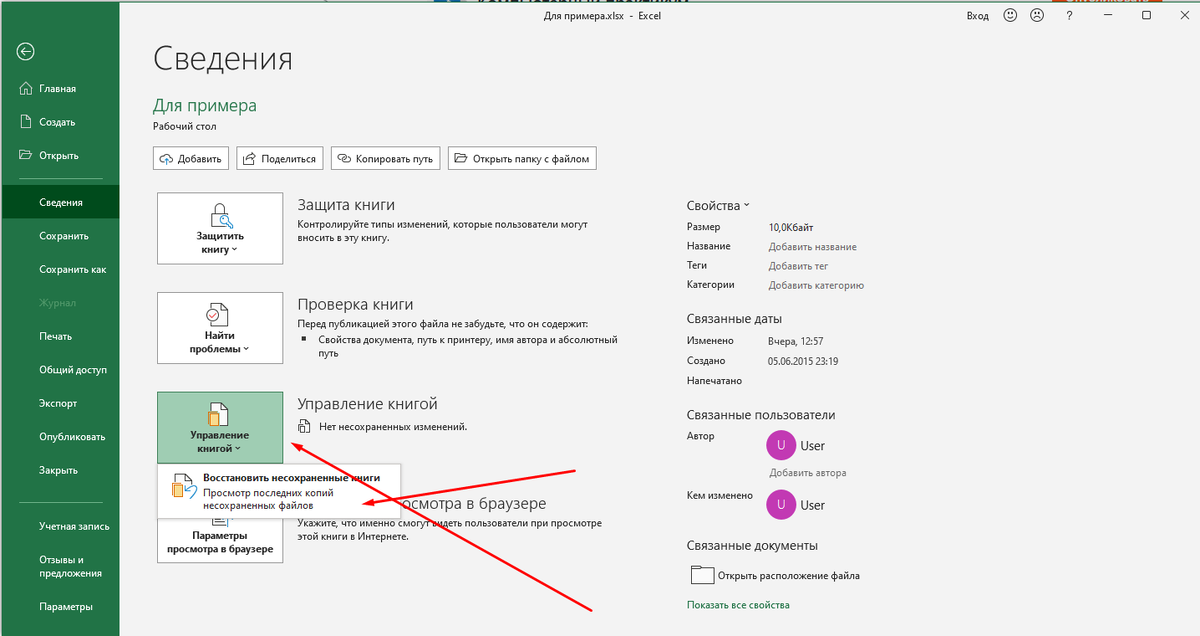
Task: Click the frowning face feedback icon
Action: point(1038,16)
